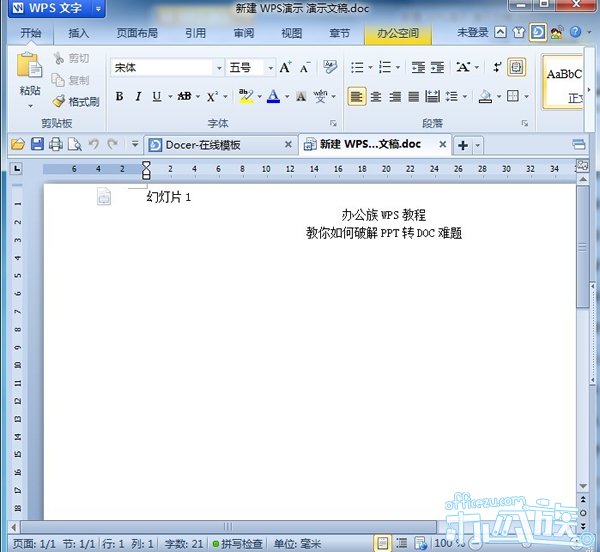Viewport: 600px width, 552px height.
Task: Click the open folder quick access icon
Action: [x=18, y=145]
